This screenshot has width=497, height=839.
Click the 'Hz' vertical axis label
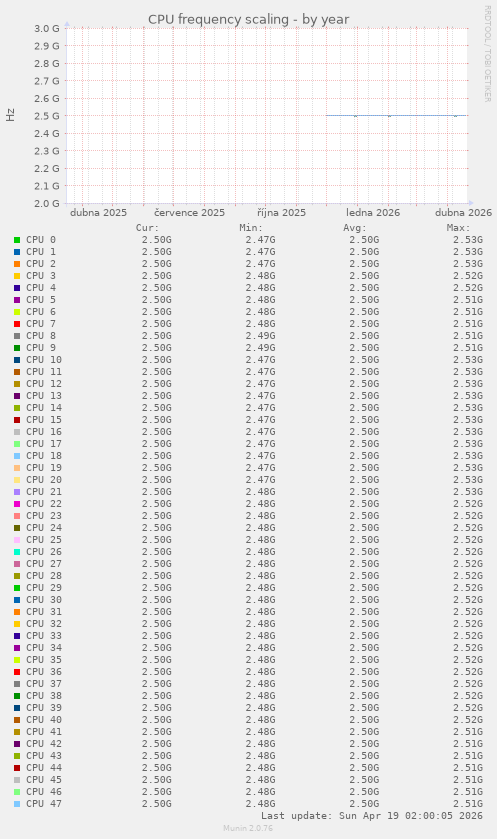pos(11,115)
